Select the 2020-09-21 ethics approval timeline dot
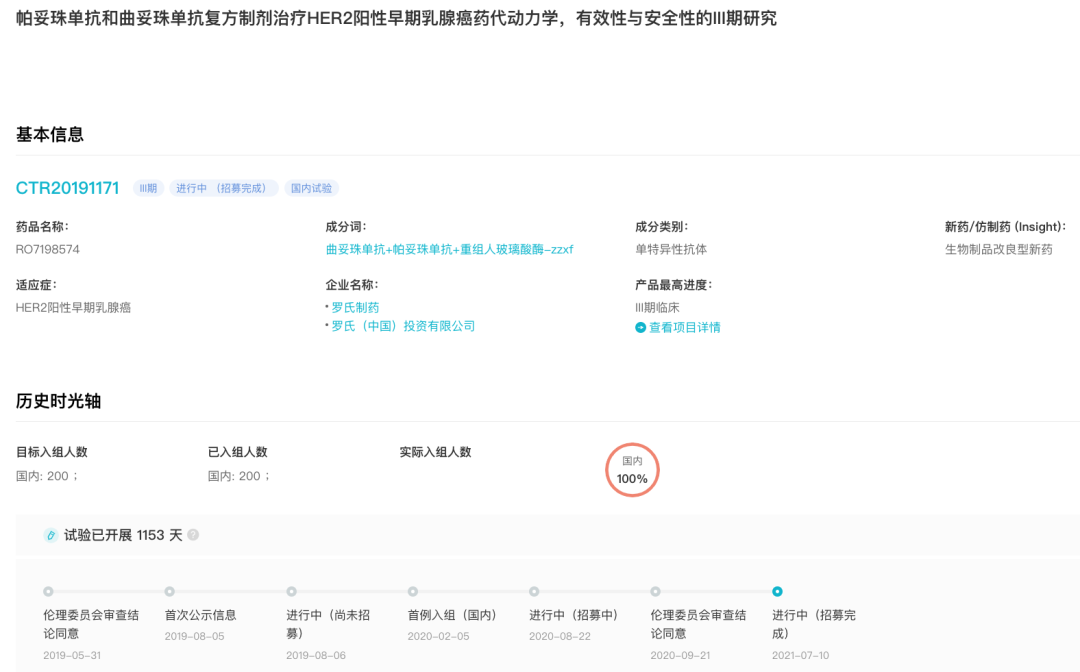Screen dimensions: 1080x672 click(656, 591)
